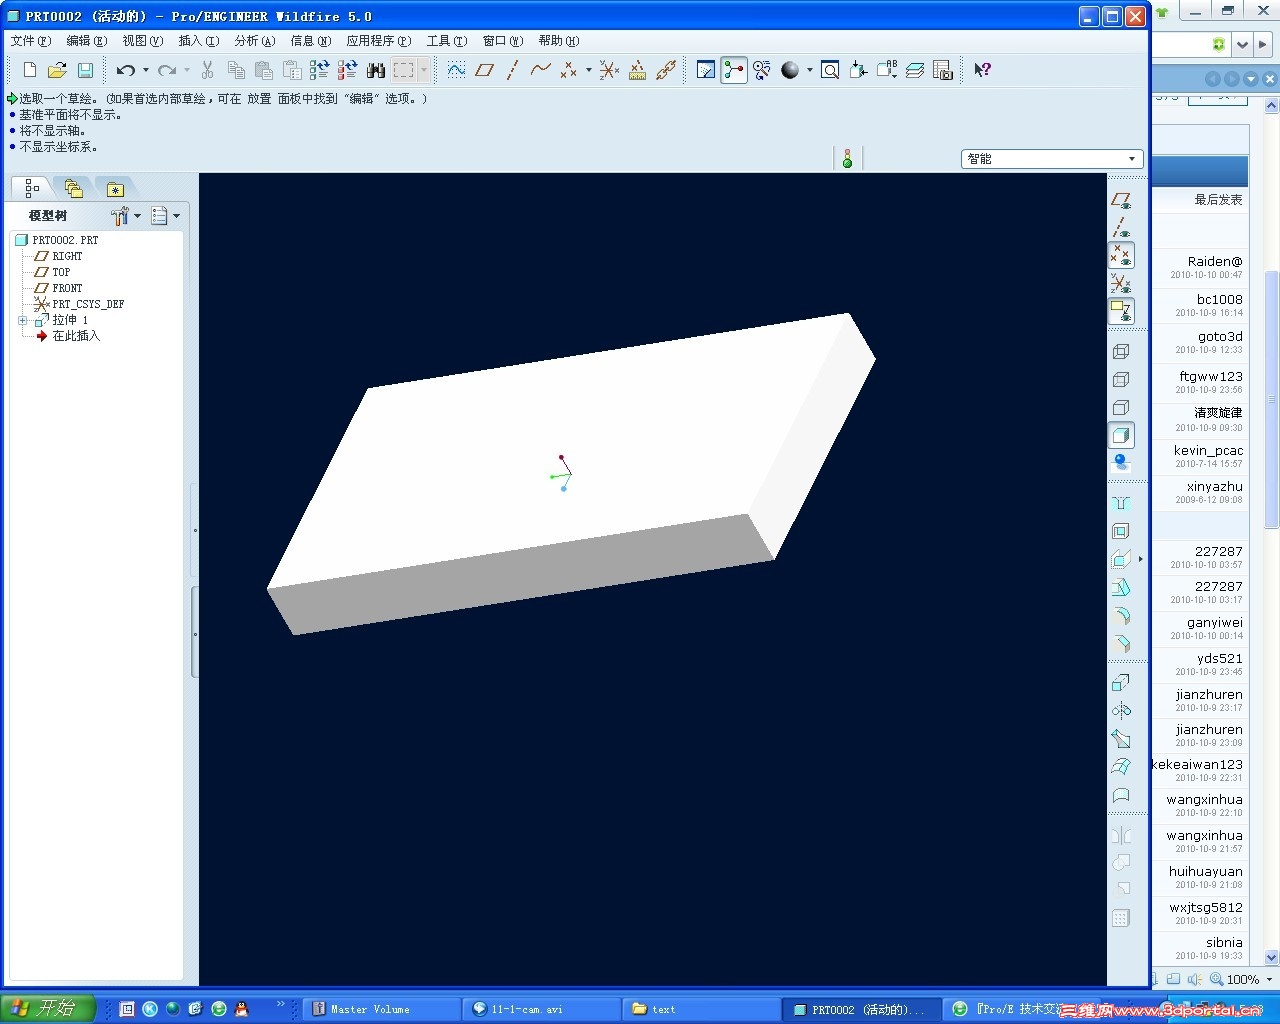Select the Boundary Blend tool
The width and height of the screenshot is (1280, 1024).
[1121, 767]
